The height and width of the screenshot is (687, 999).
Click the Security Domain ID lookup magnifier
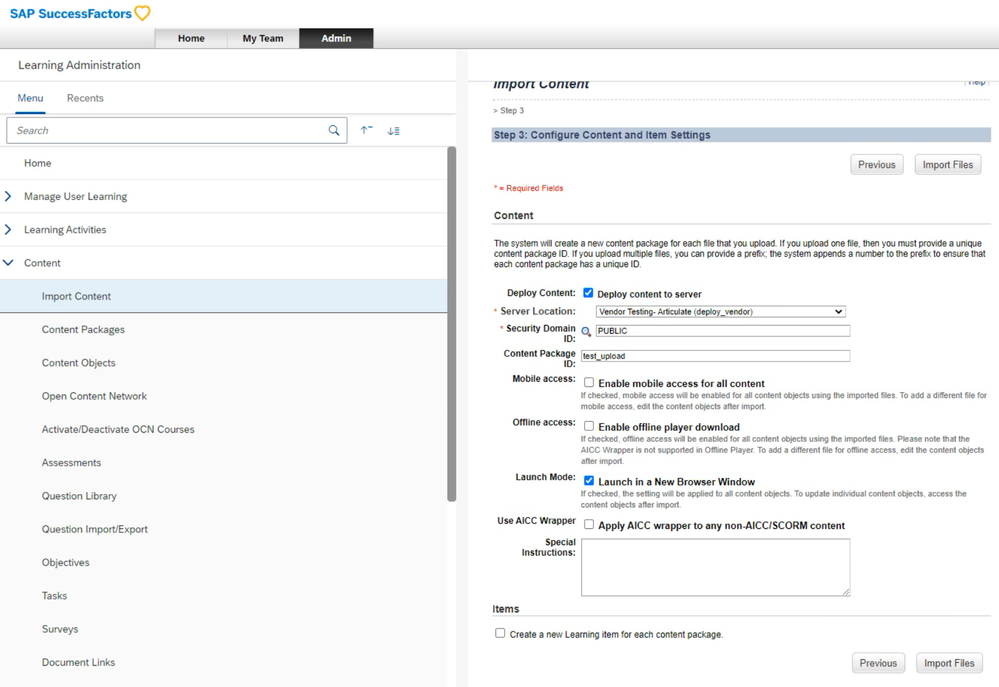pos(587,332)
